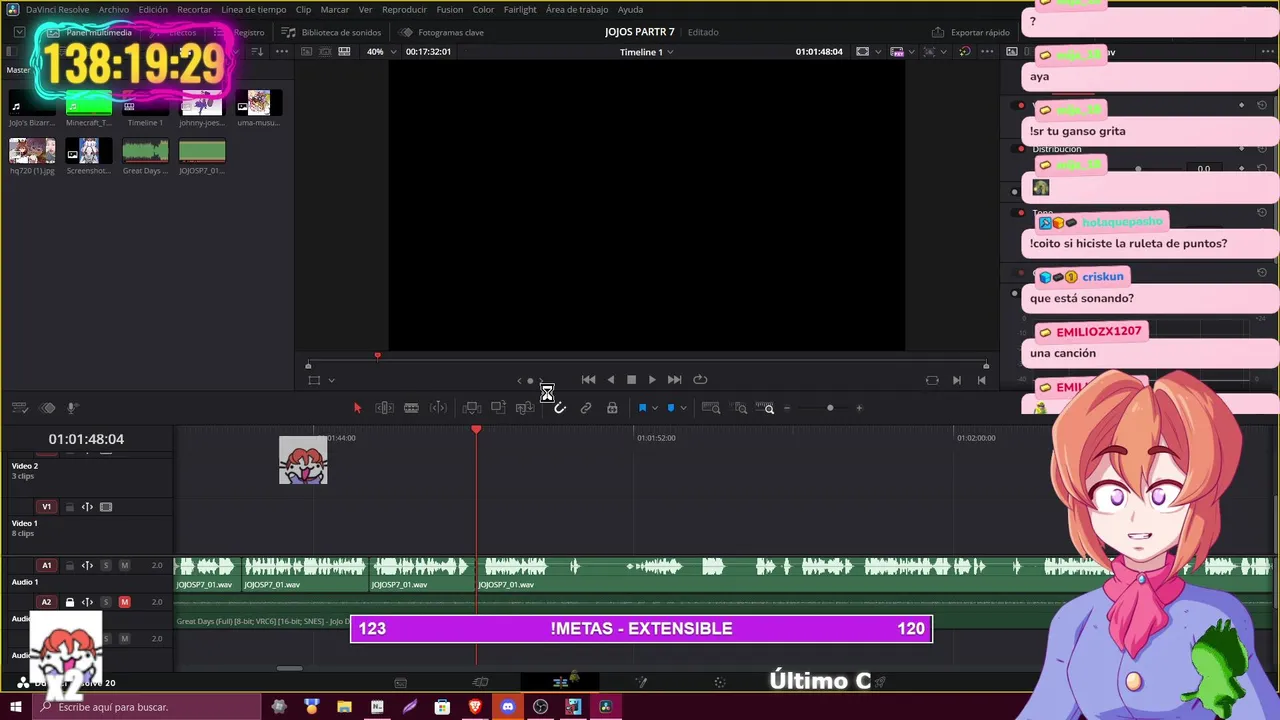Open the Edición menu
The width and height of the screenshot is (1280, 720).
(153, 9)
